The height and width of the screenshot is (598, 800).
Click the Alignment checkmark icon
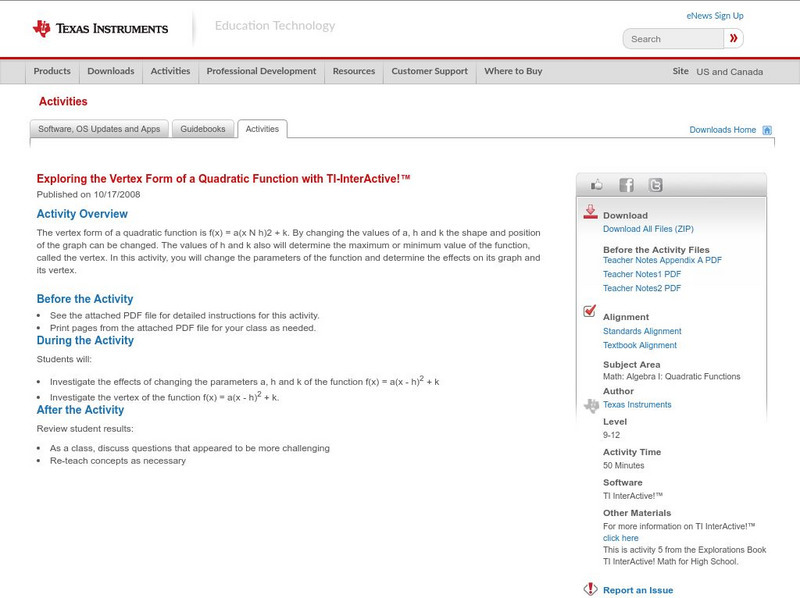(589, 311)
